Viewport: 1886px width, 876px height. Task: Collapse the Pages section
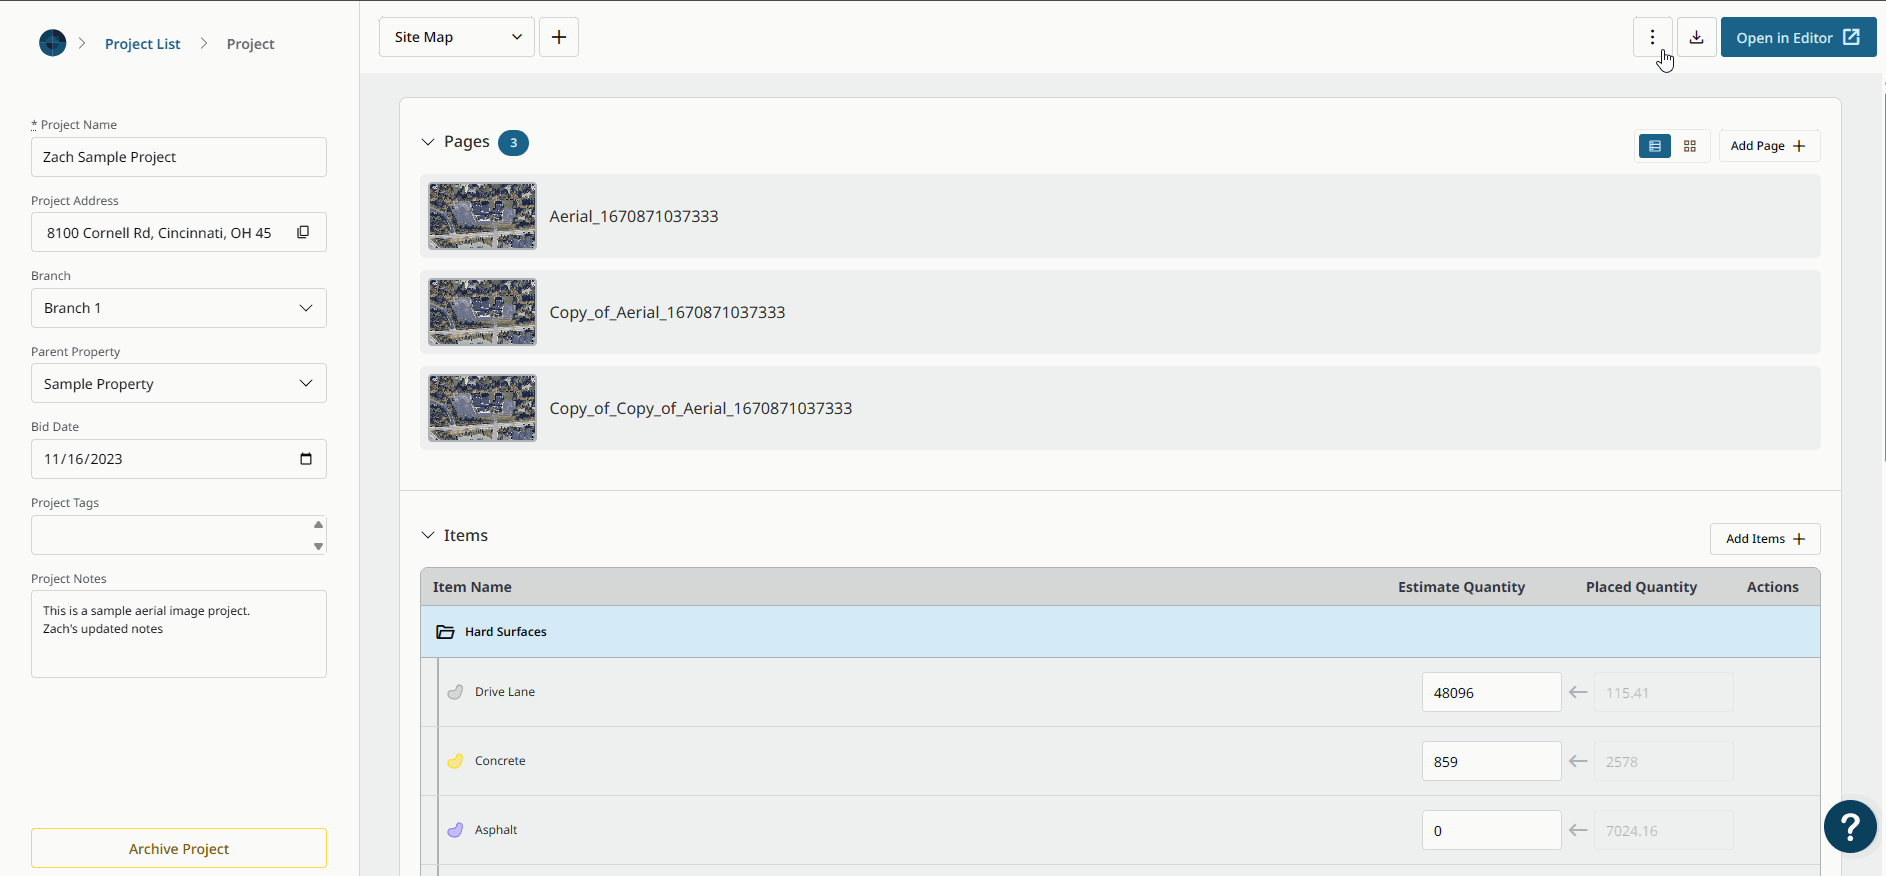tap(428, 142)
